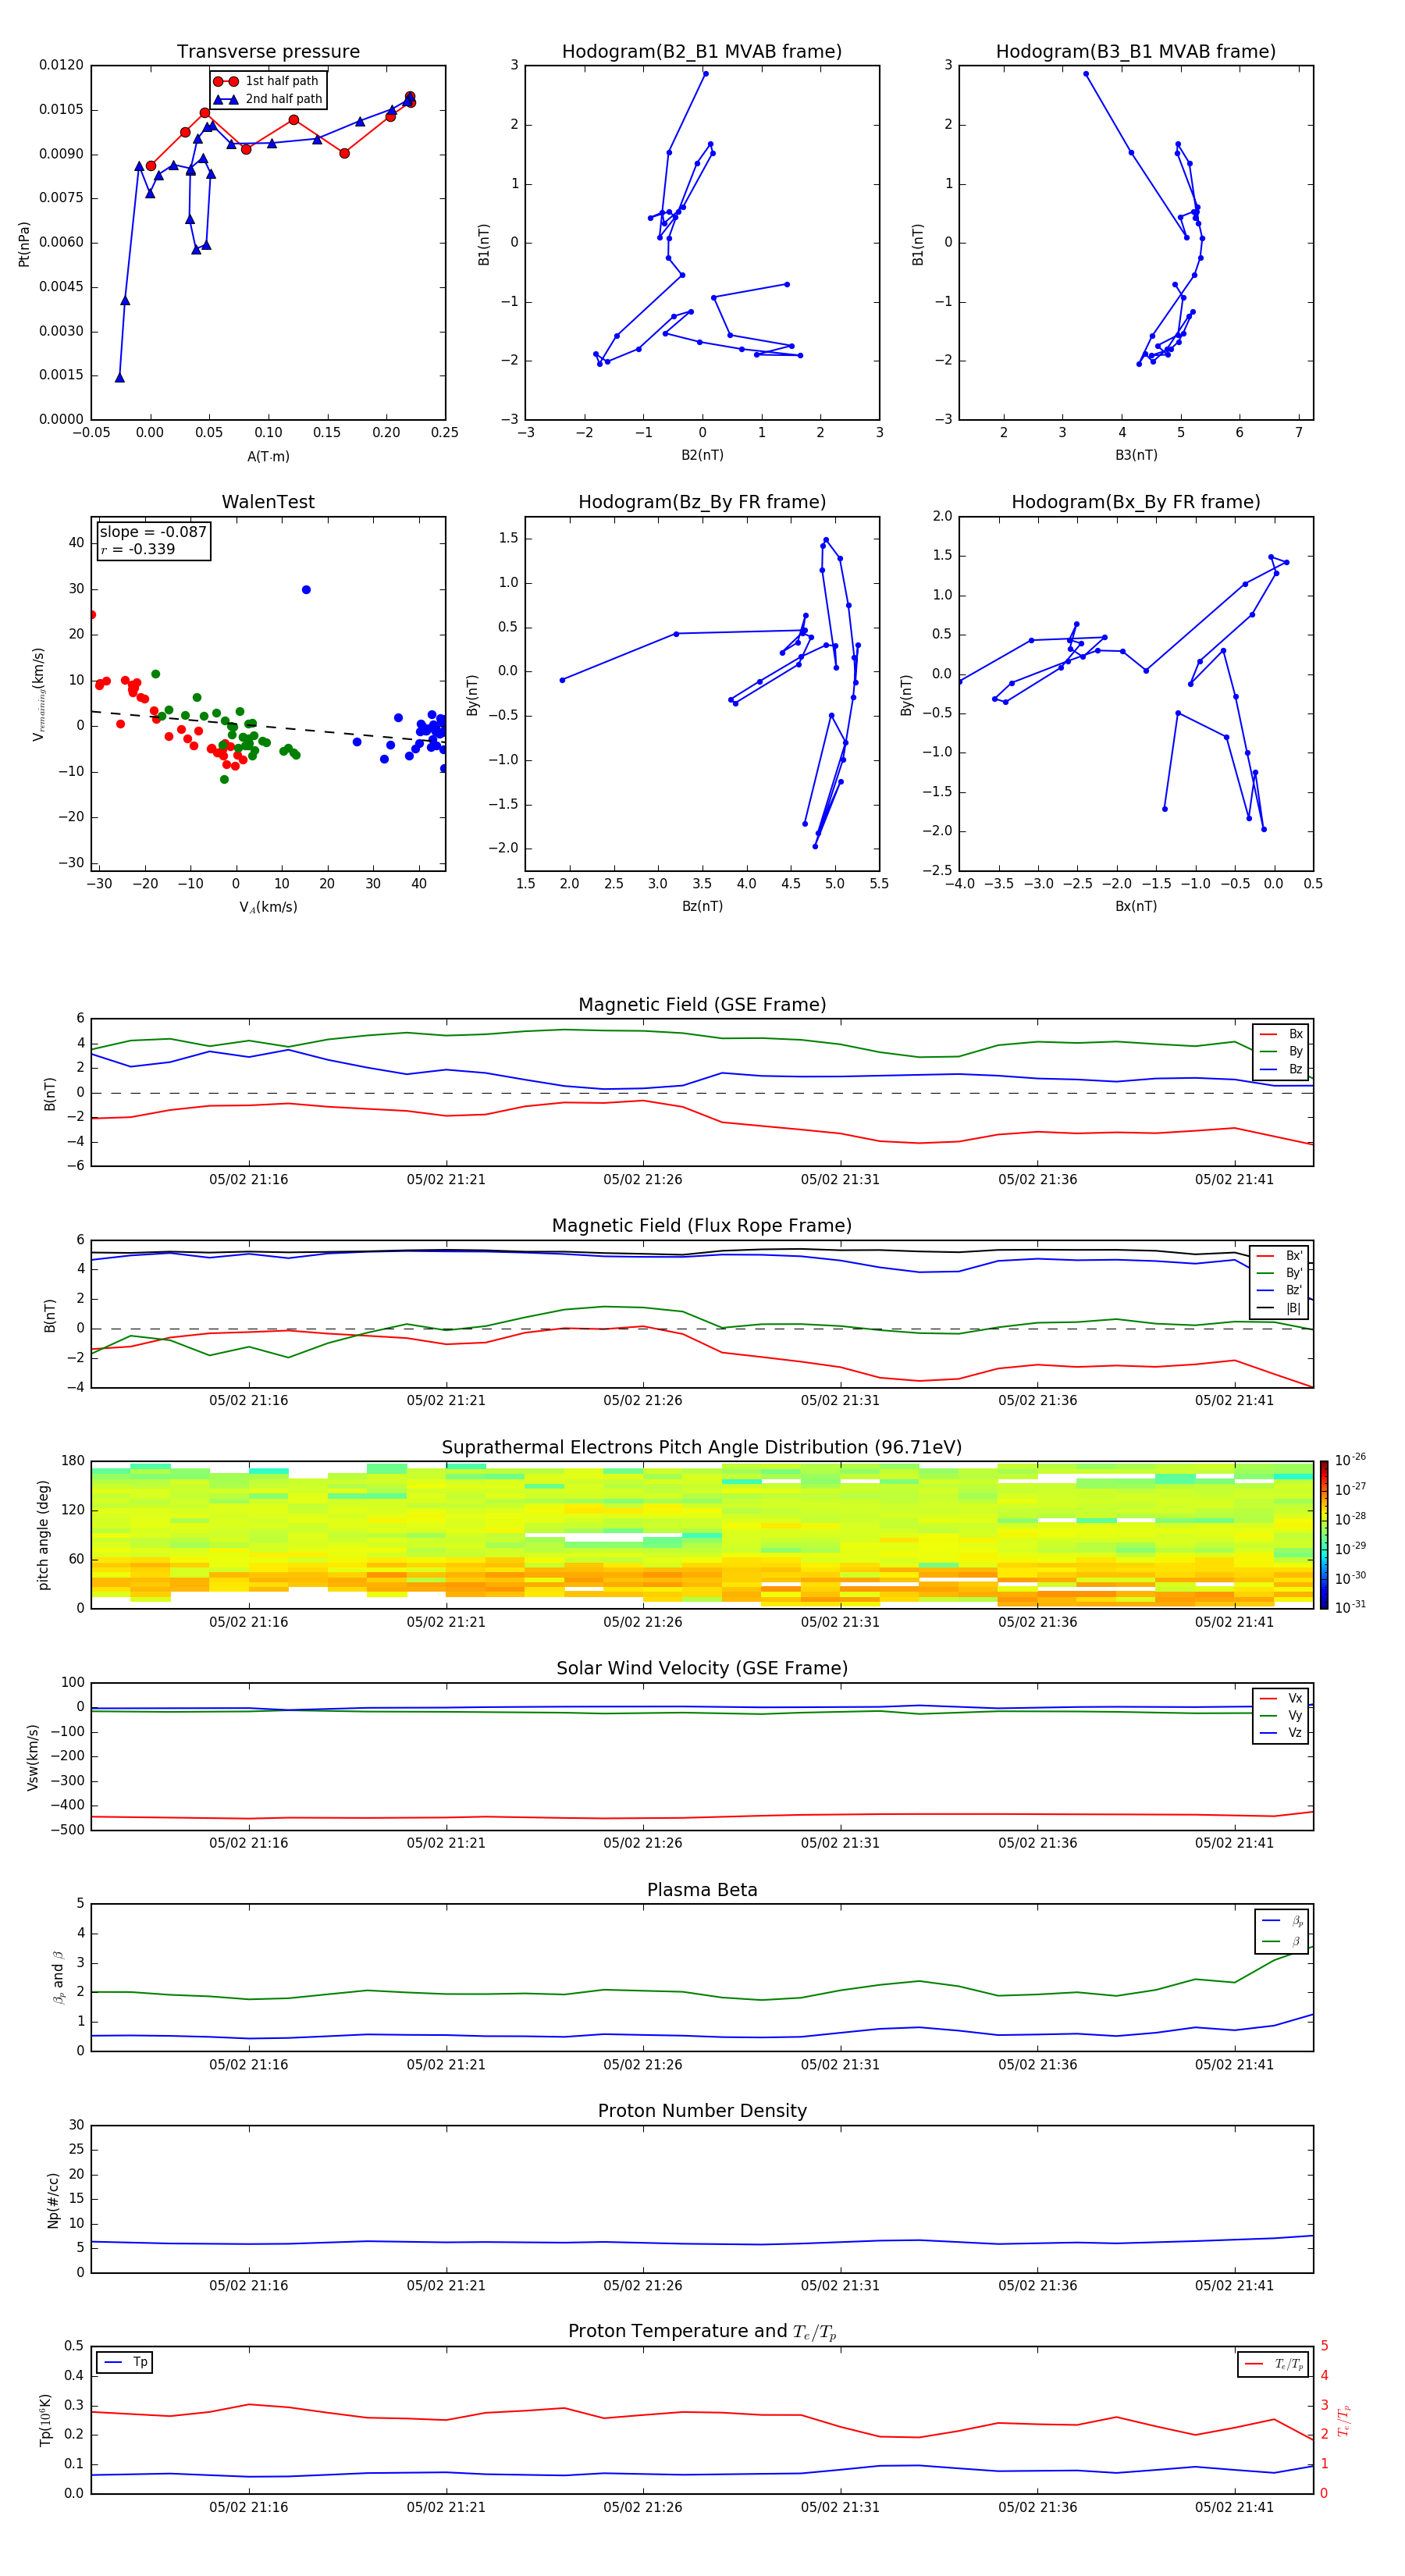Click the 'Pt(nPa)' y-axis label
This screenshot has width=1405, height=2576.
tap(24, 244)
